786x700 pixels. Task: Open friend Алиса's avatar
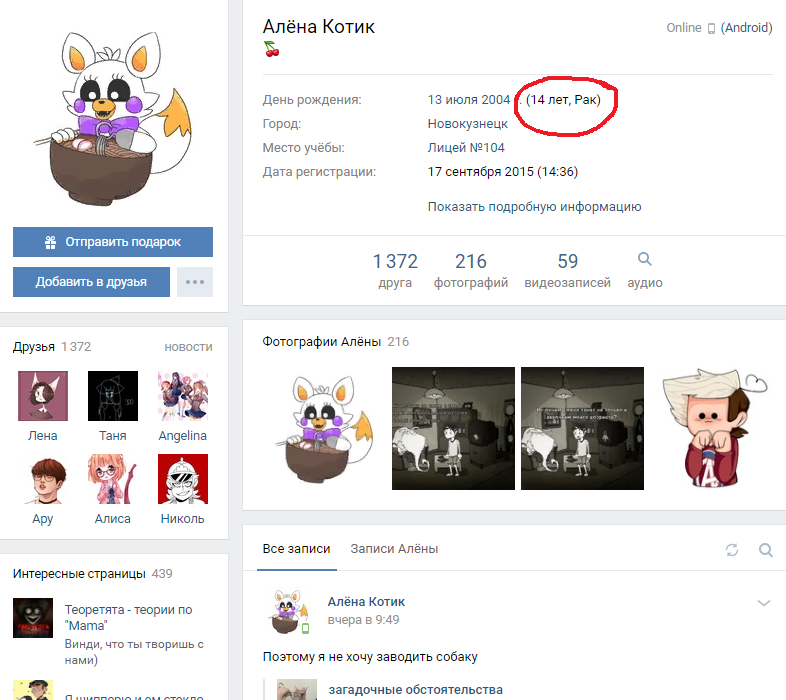113,479
